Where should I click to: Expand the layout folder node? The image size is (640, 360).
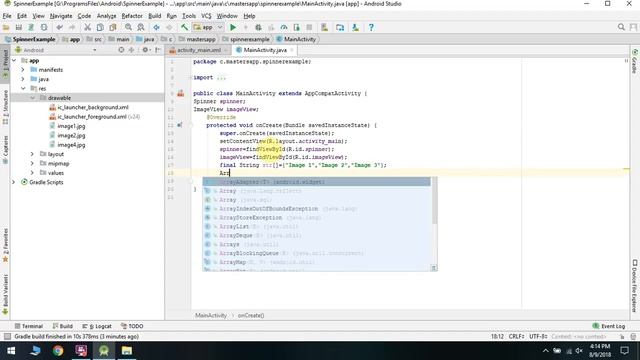click(33, 154)
